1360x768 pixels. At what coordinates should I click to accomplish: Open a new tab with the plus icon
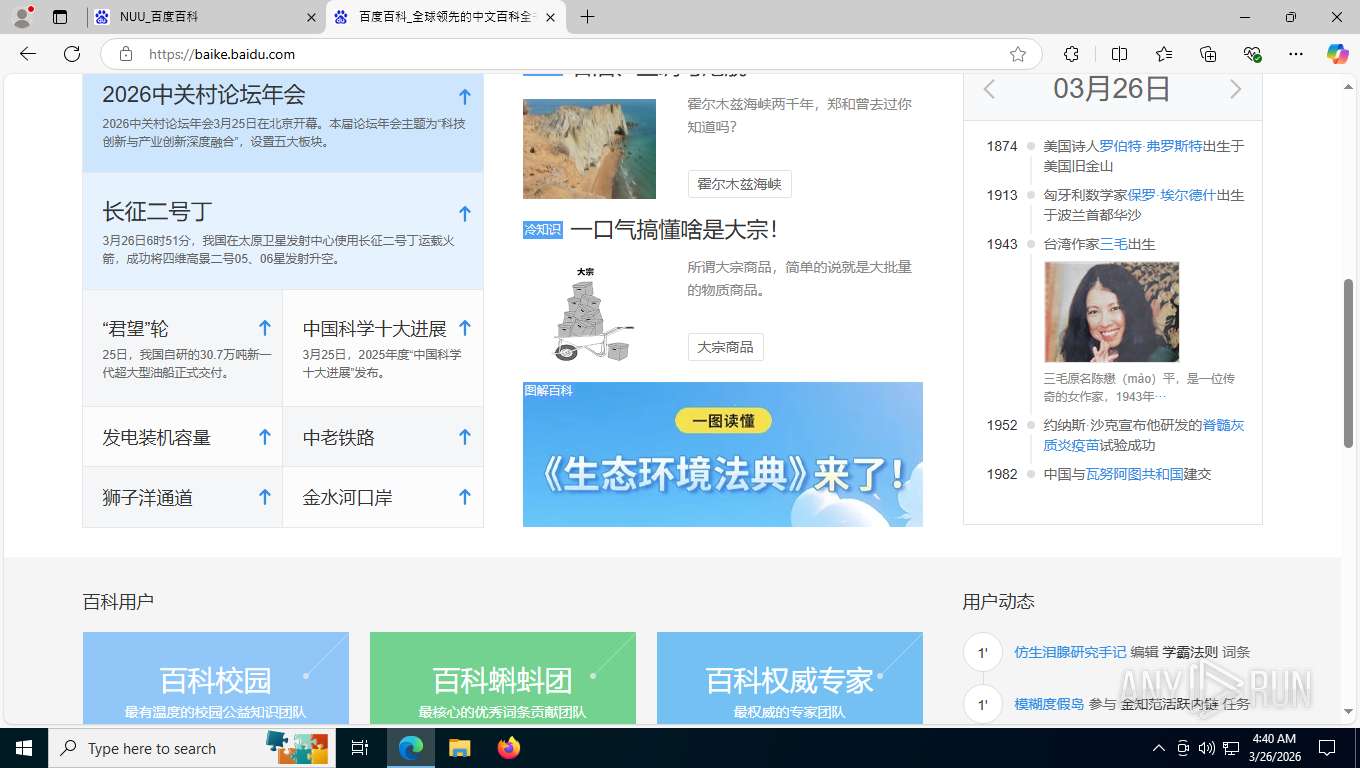pos(587,17)
